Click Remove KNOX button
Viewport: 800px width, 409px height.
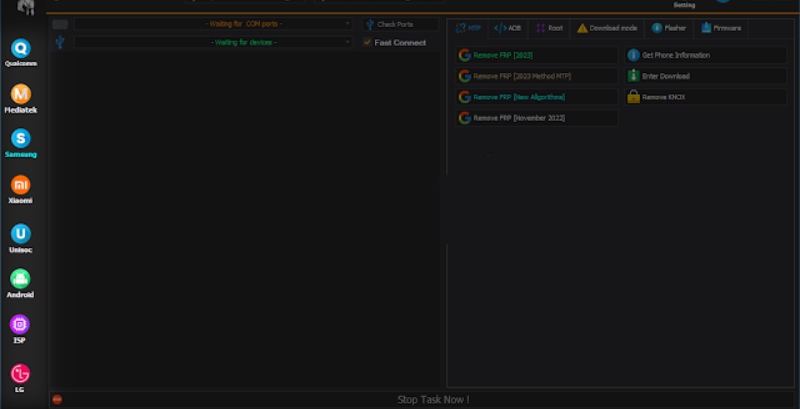[x=706, y=97]
